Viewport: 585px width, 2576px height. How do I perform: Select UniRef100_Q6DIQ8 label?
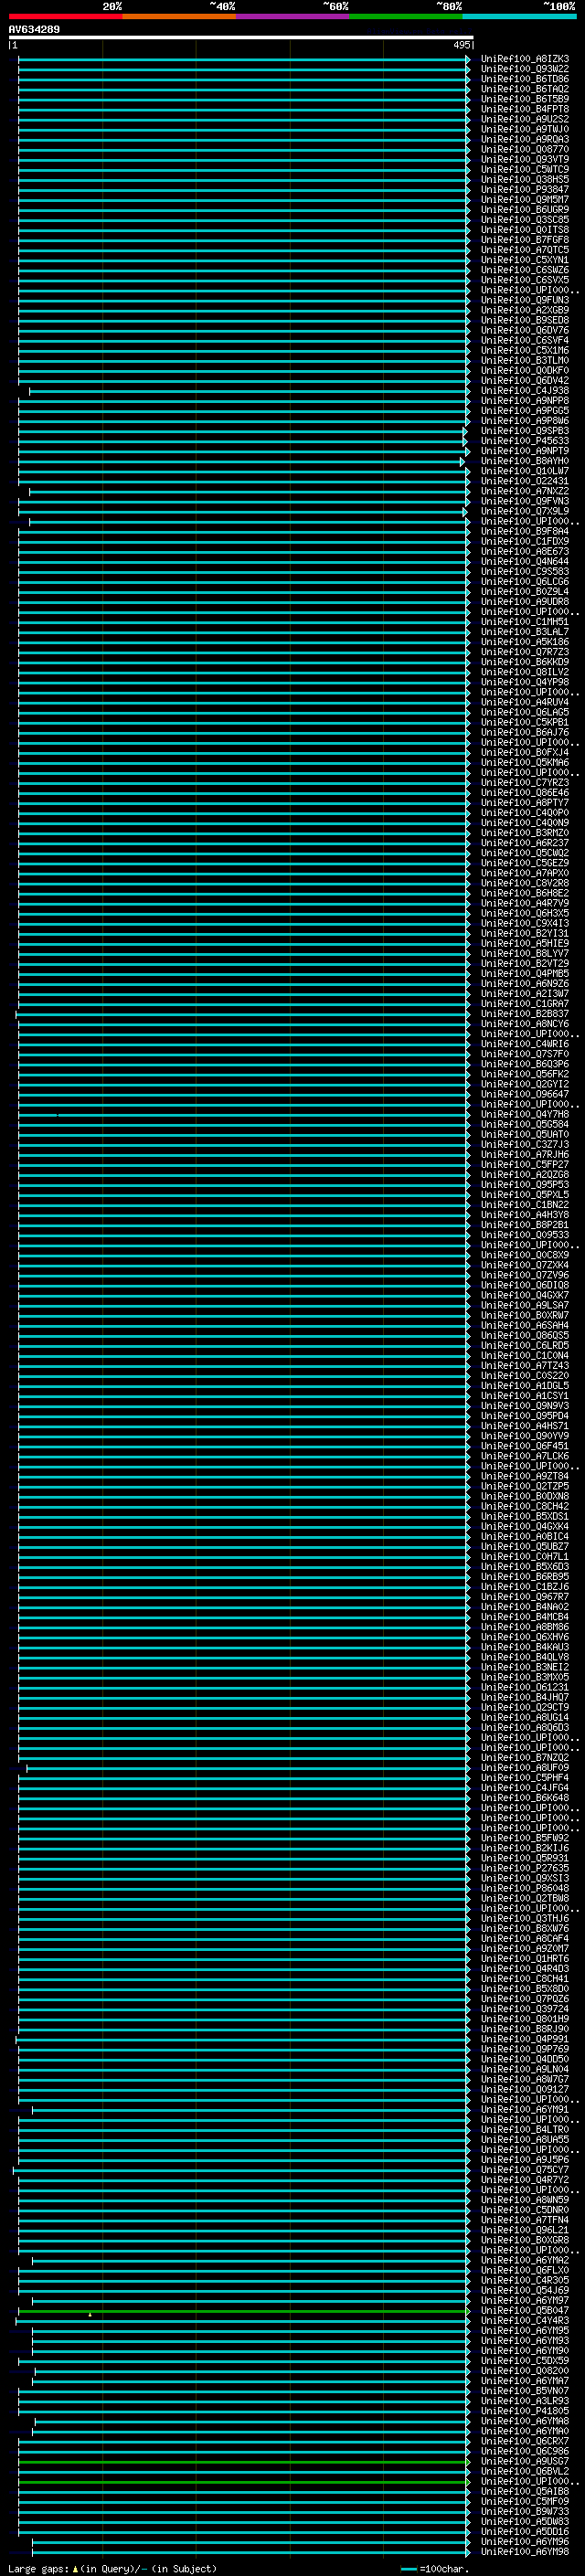pos(525,1285)
